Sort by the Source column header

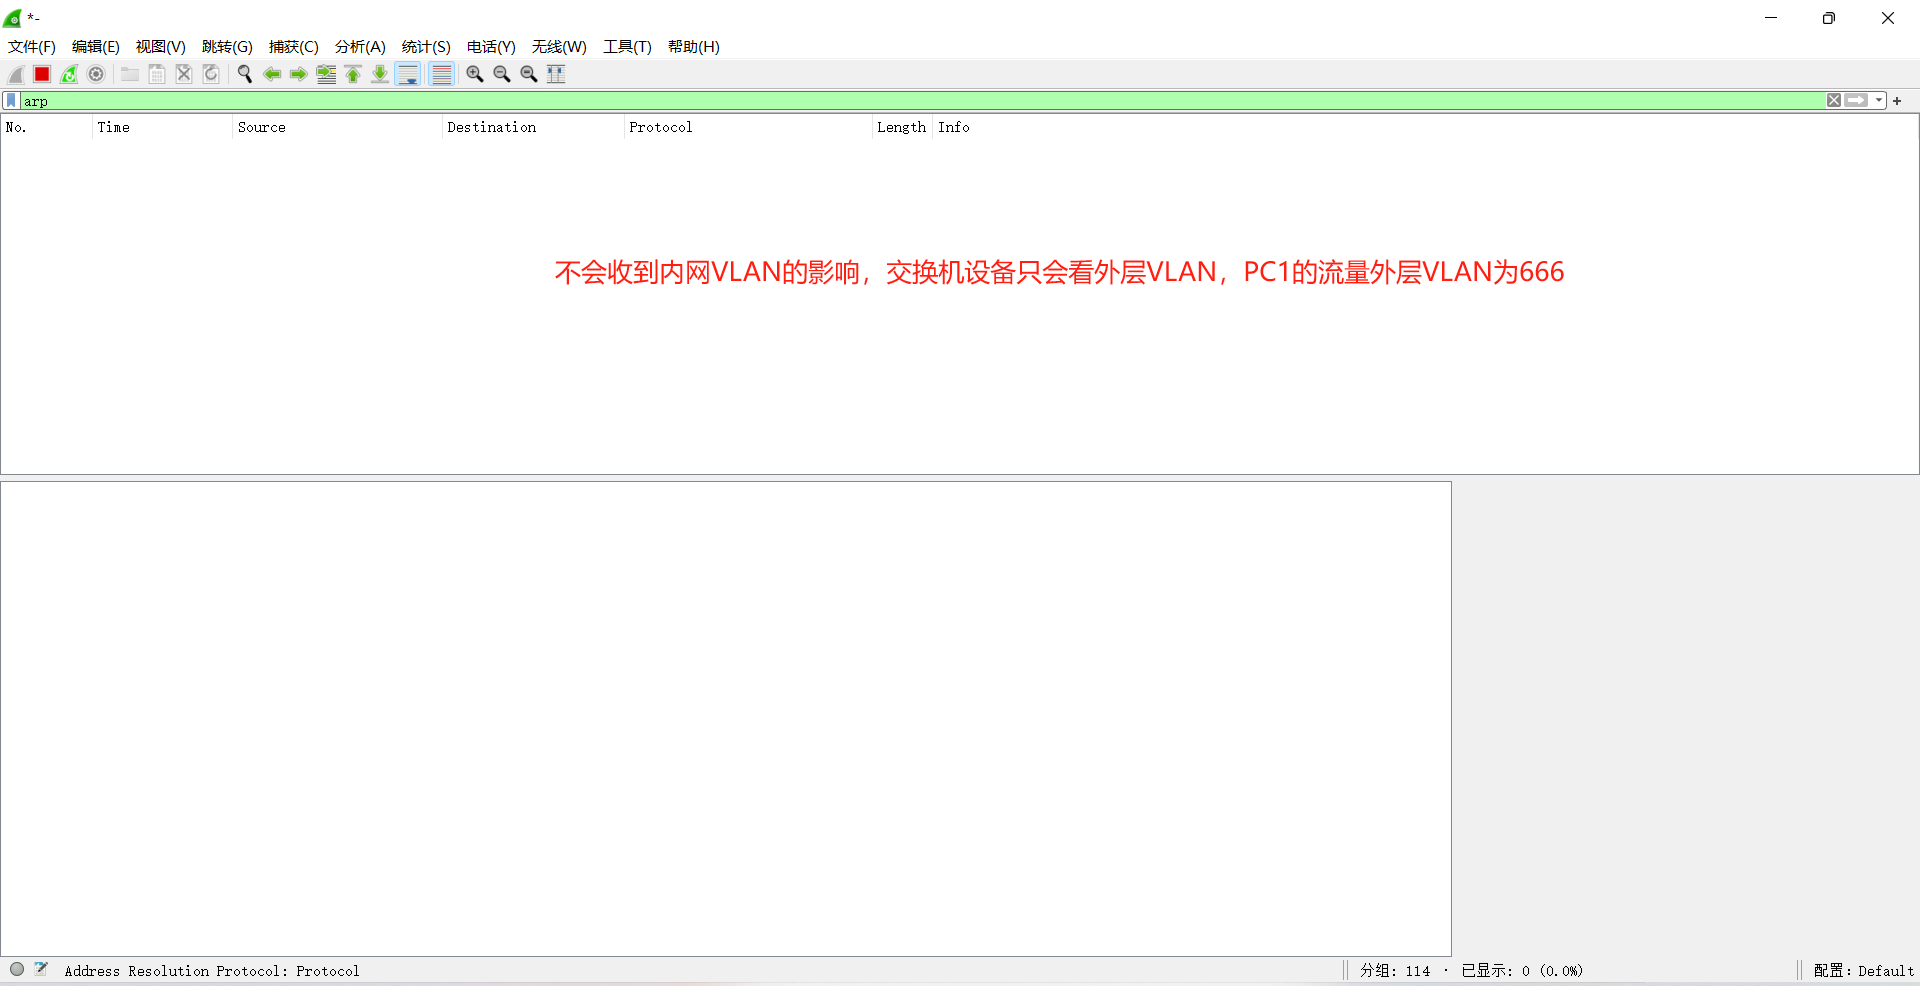tap(337, 127)
